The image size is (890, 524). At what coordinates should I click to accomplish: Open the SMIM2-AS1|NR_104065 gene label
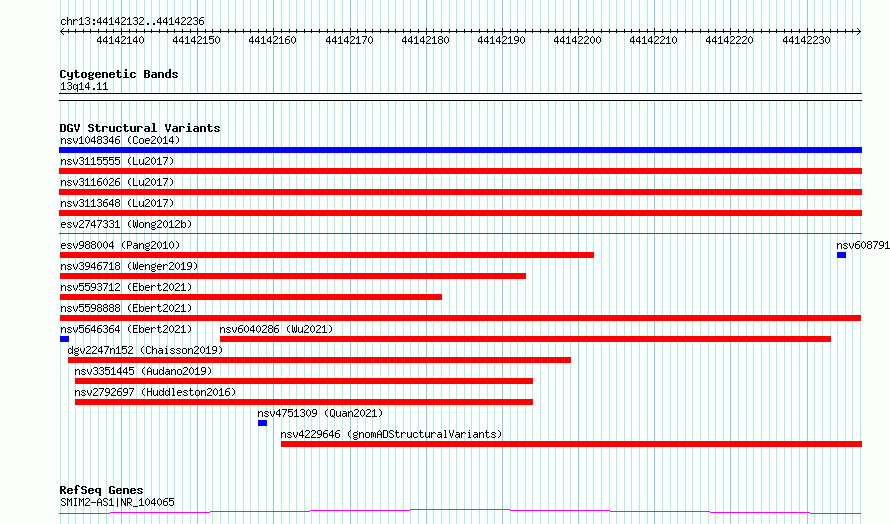pyautogui.click(x=117, y=502)
